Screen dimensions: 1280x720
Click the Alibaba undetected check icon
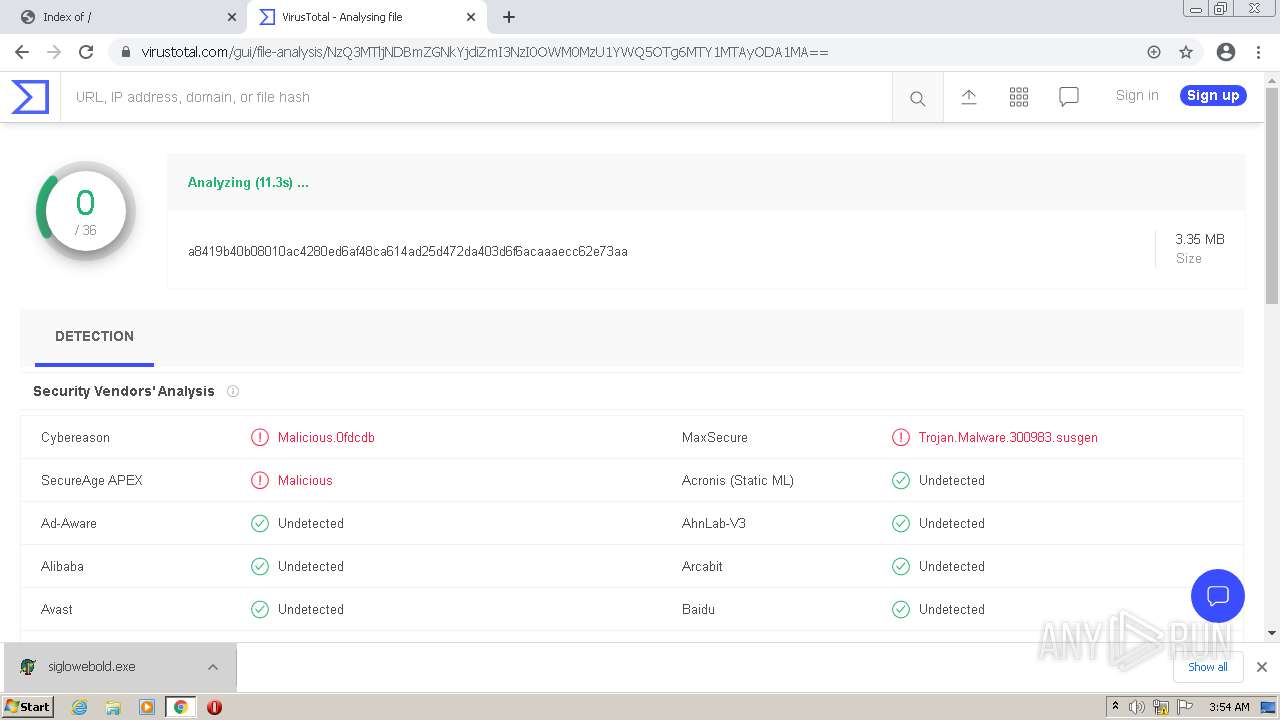pyautogui.click(x=260, y=566)
